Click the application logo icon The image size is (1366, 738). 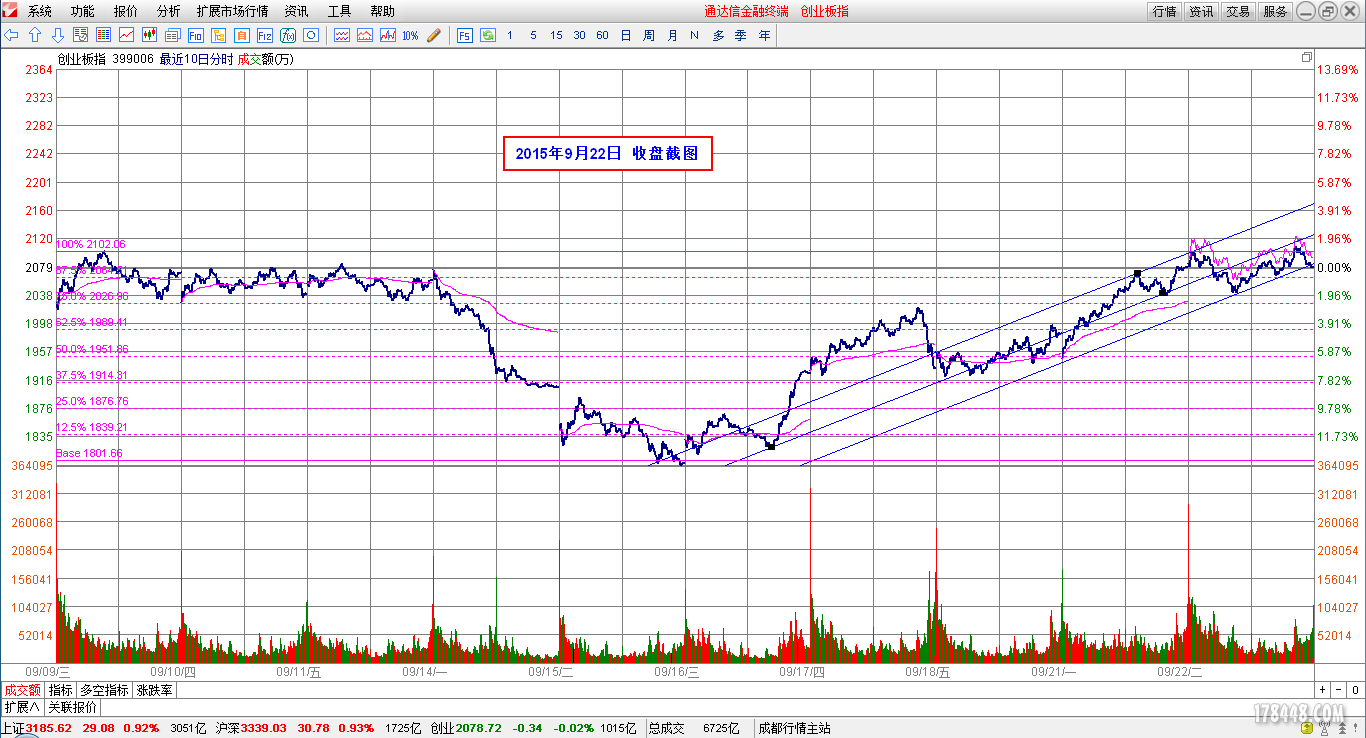click(12, 11)
